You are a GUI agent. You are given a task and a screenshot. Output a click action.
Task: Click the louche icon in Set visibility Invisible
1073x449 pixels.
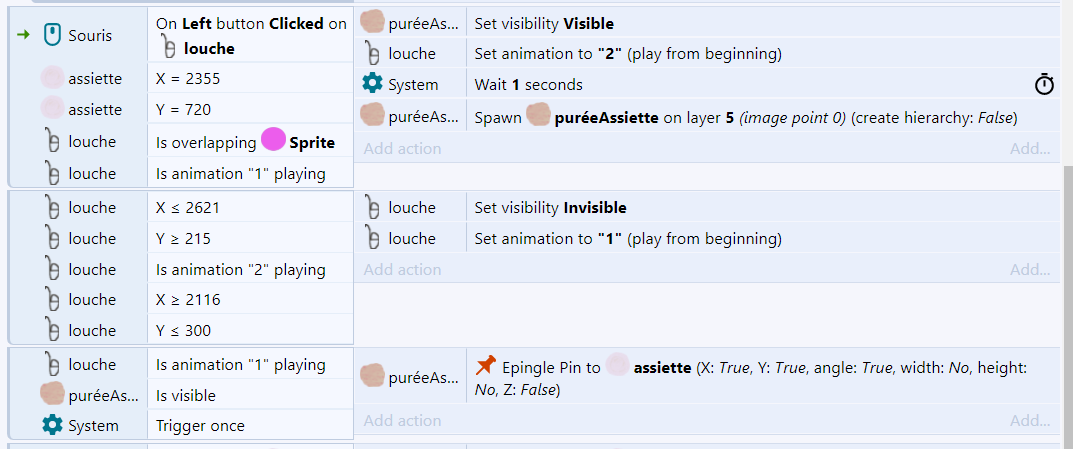372,207
